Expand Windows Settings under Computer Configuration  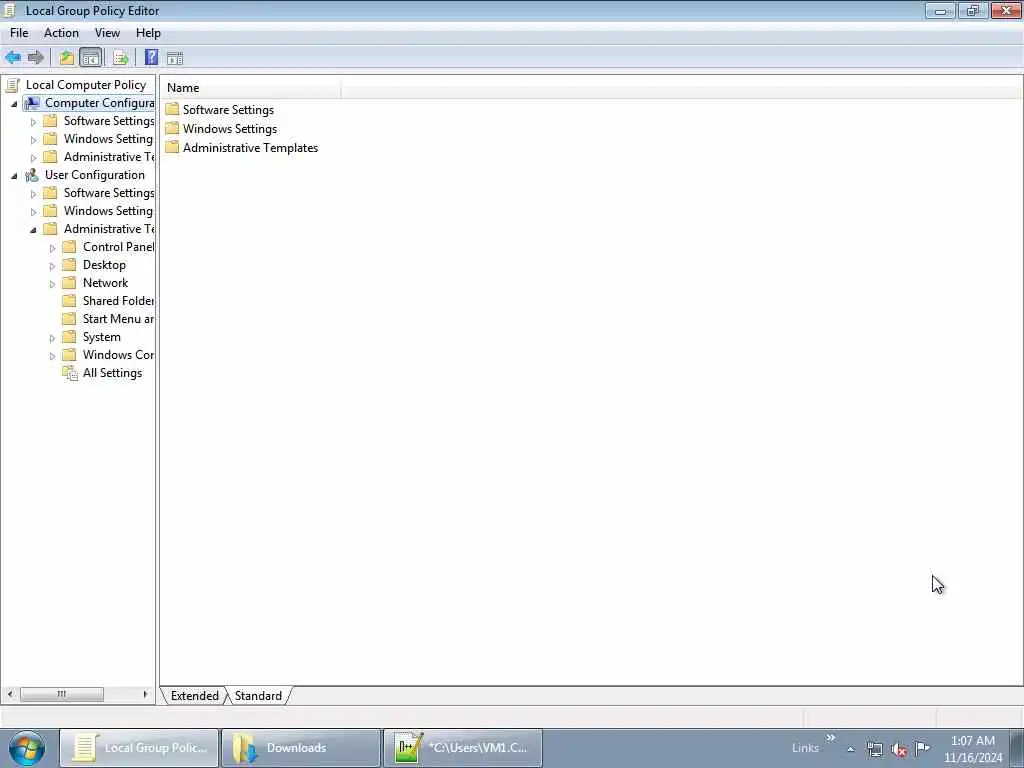coord(33,140)
